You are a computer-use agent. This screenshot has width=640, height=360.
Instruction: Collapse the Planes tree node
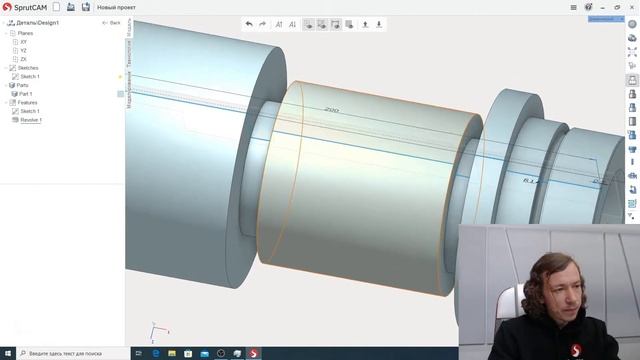[5, 33]
